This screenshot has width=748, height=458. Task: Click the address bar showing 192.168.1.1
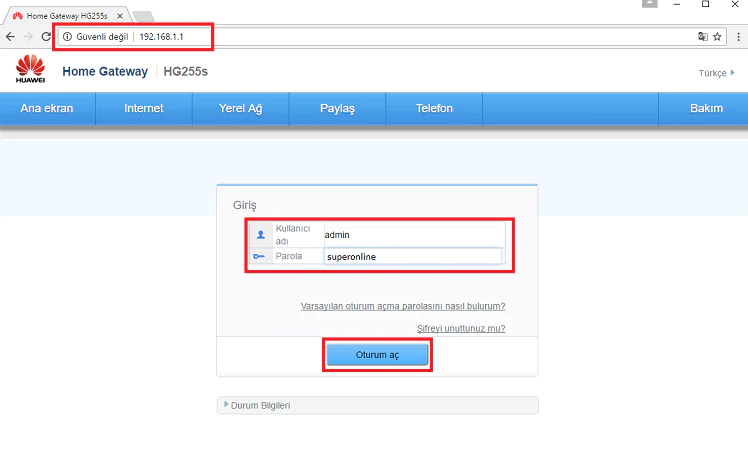(391, 37)
